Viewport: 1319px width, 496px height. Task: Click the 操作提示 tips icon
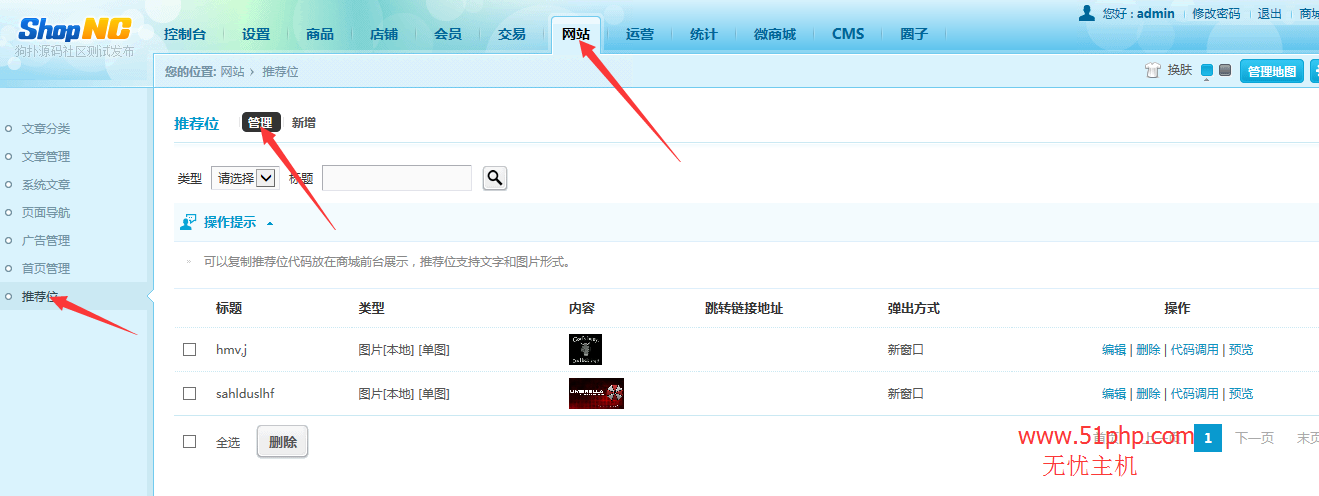click(x=187, y=222)
